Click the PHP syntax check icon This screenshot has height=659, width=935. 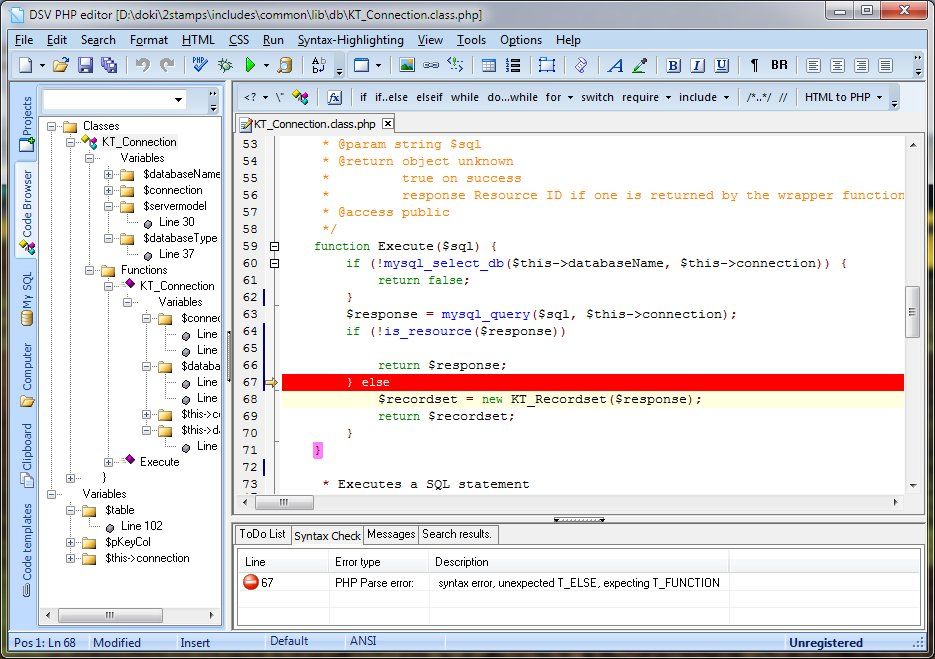pyautogui.click(x=200, y=66)
